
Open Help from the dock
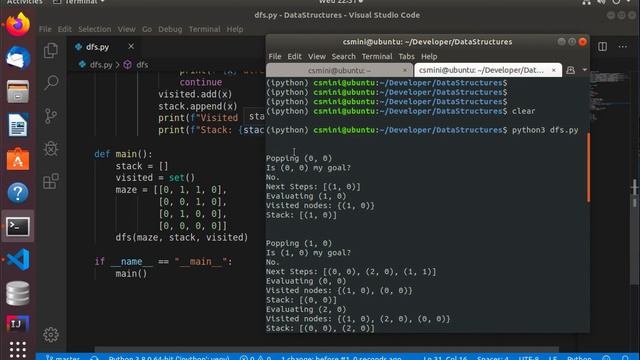tap(18, 193)
